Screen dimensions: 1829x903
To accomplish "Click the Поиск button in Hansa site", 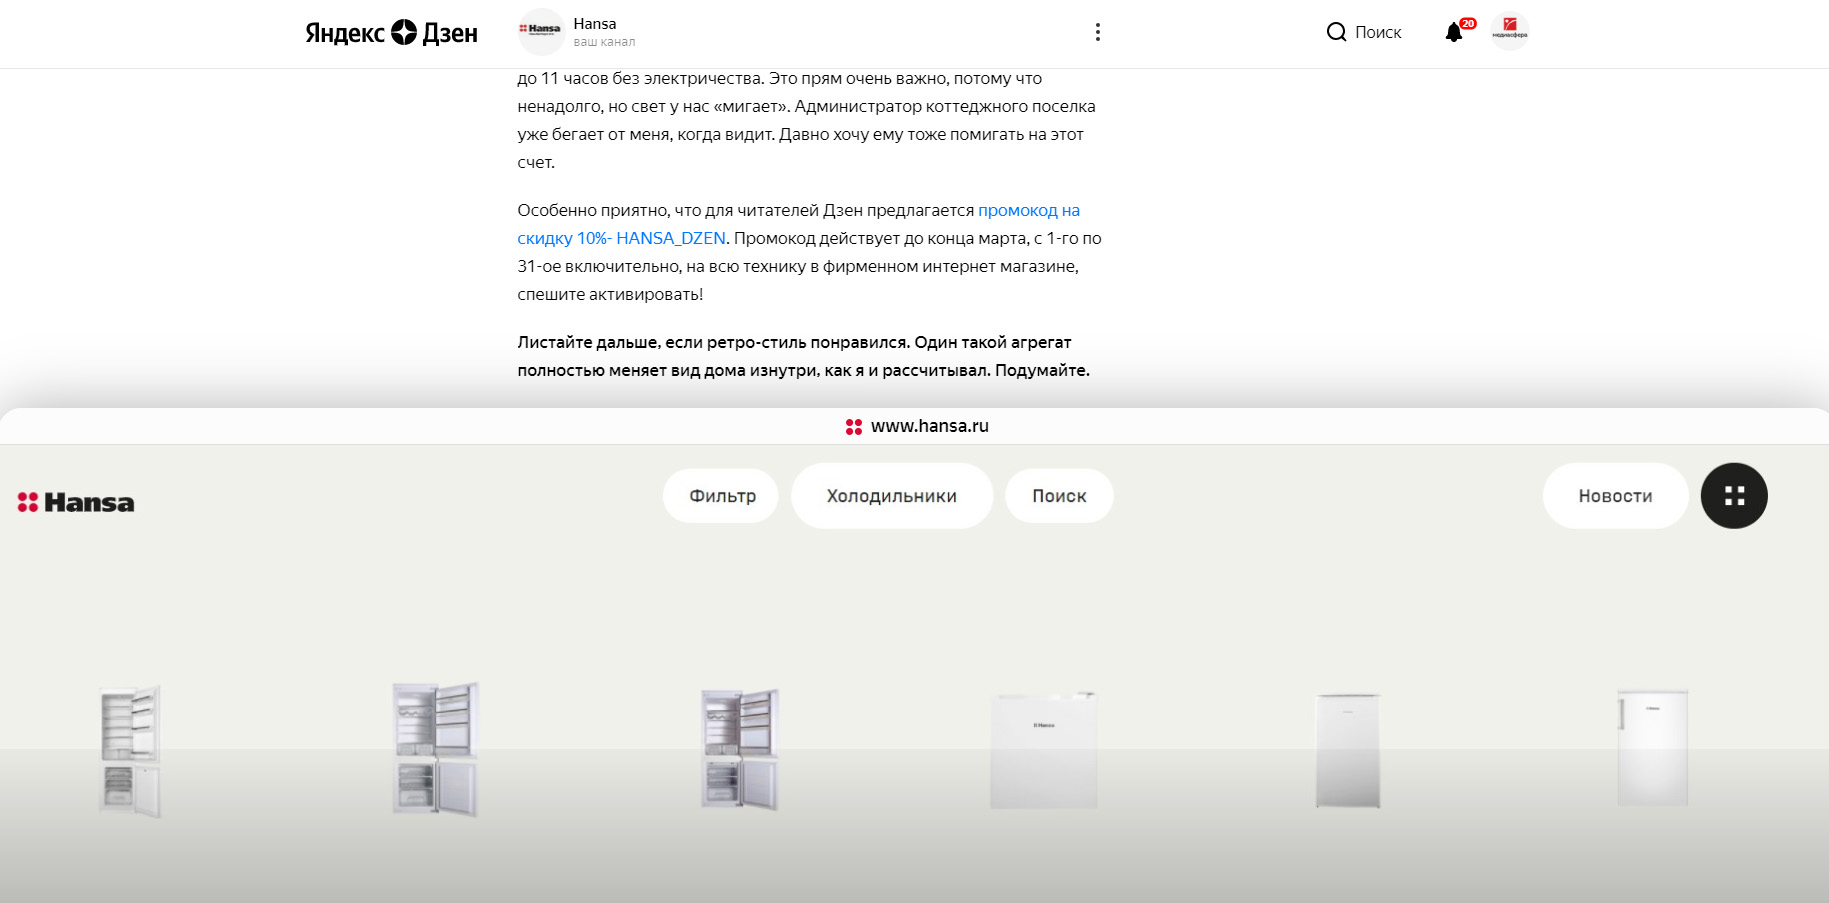I will tap(1059, 496).
